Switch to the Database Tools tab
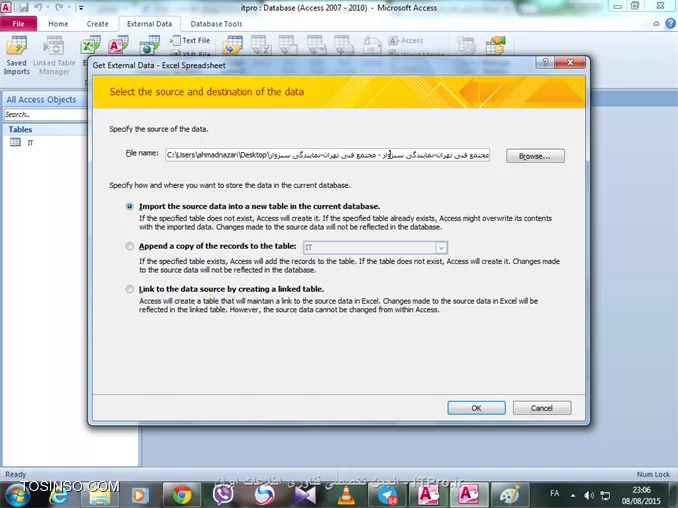This screenshot has height=508, width=678. (x=216, y=23)
